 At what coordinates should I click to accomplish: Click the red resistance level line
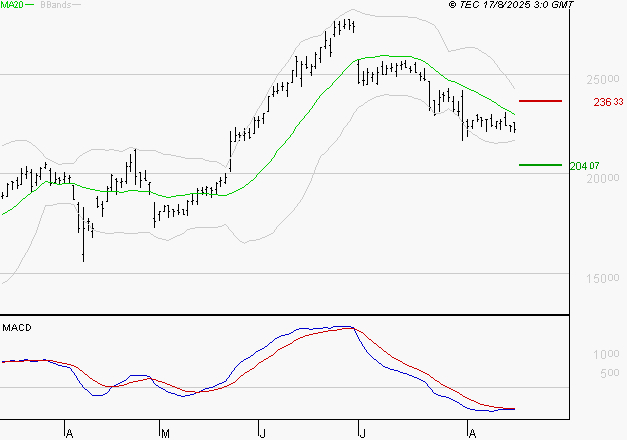pyautogui.click(x=540, y=101)
